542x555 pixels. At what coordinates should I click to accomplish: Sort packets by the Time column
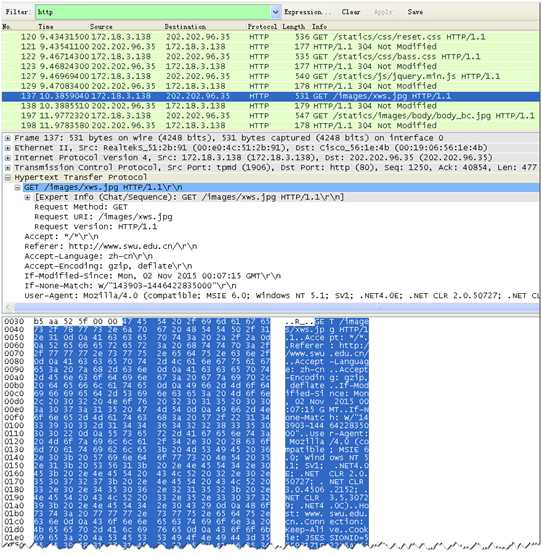pyautogui.click(x=46, y=27)
